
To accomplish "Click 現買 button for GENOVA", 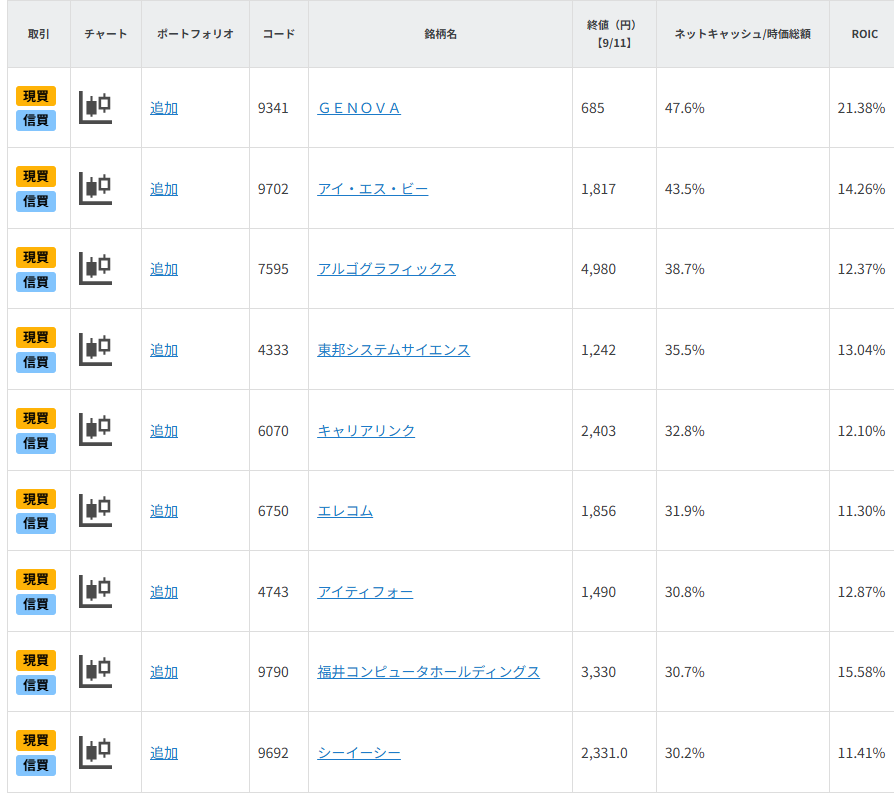I will (x=36, y=96).
